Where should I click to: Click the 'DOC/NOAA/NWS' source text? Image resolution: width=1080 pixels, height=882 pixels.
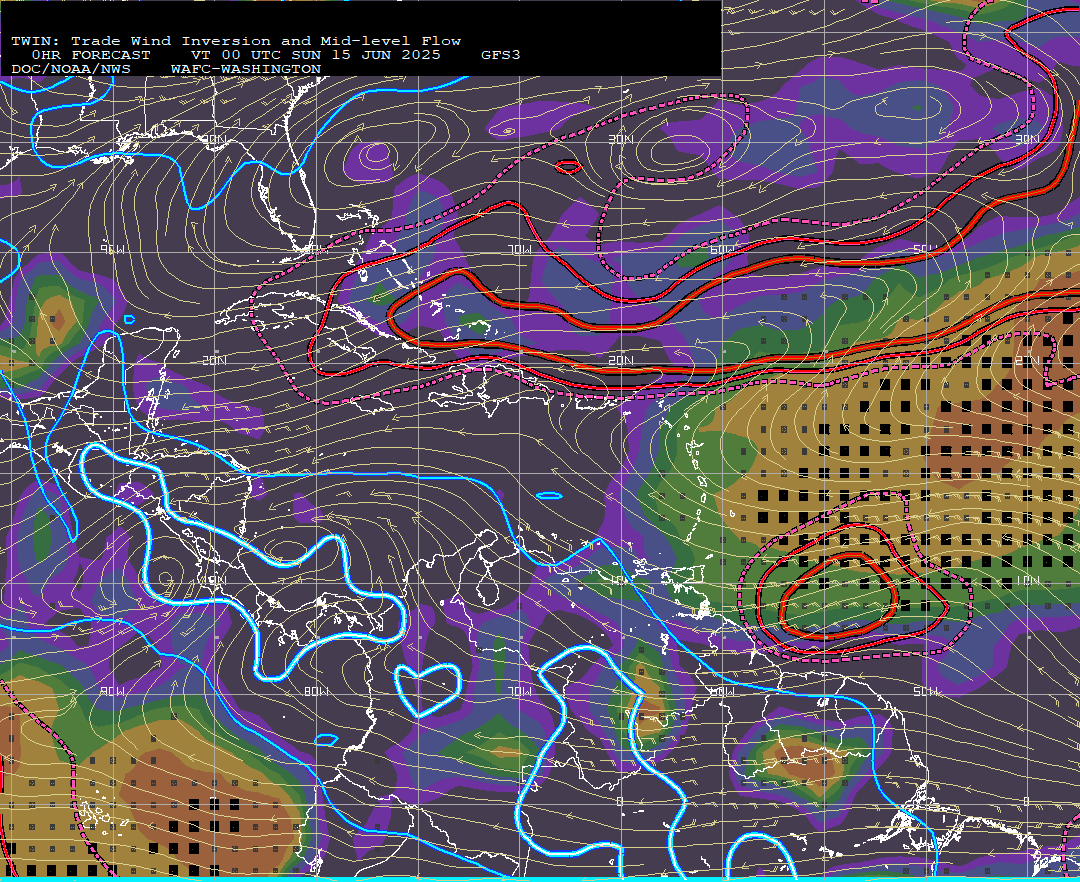(x=71, y=70)
